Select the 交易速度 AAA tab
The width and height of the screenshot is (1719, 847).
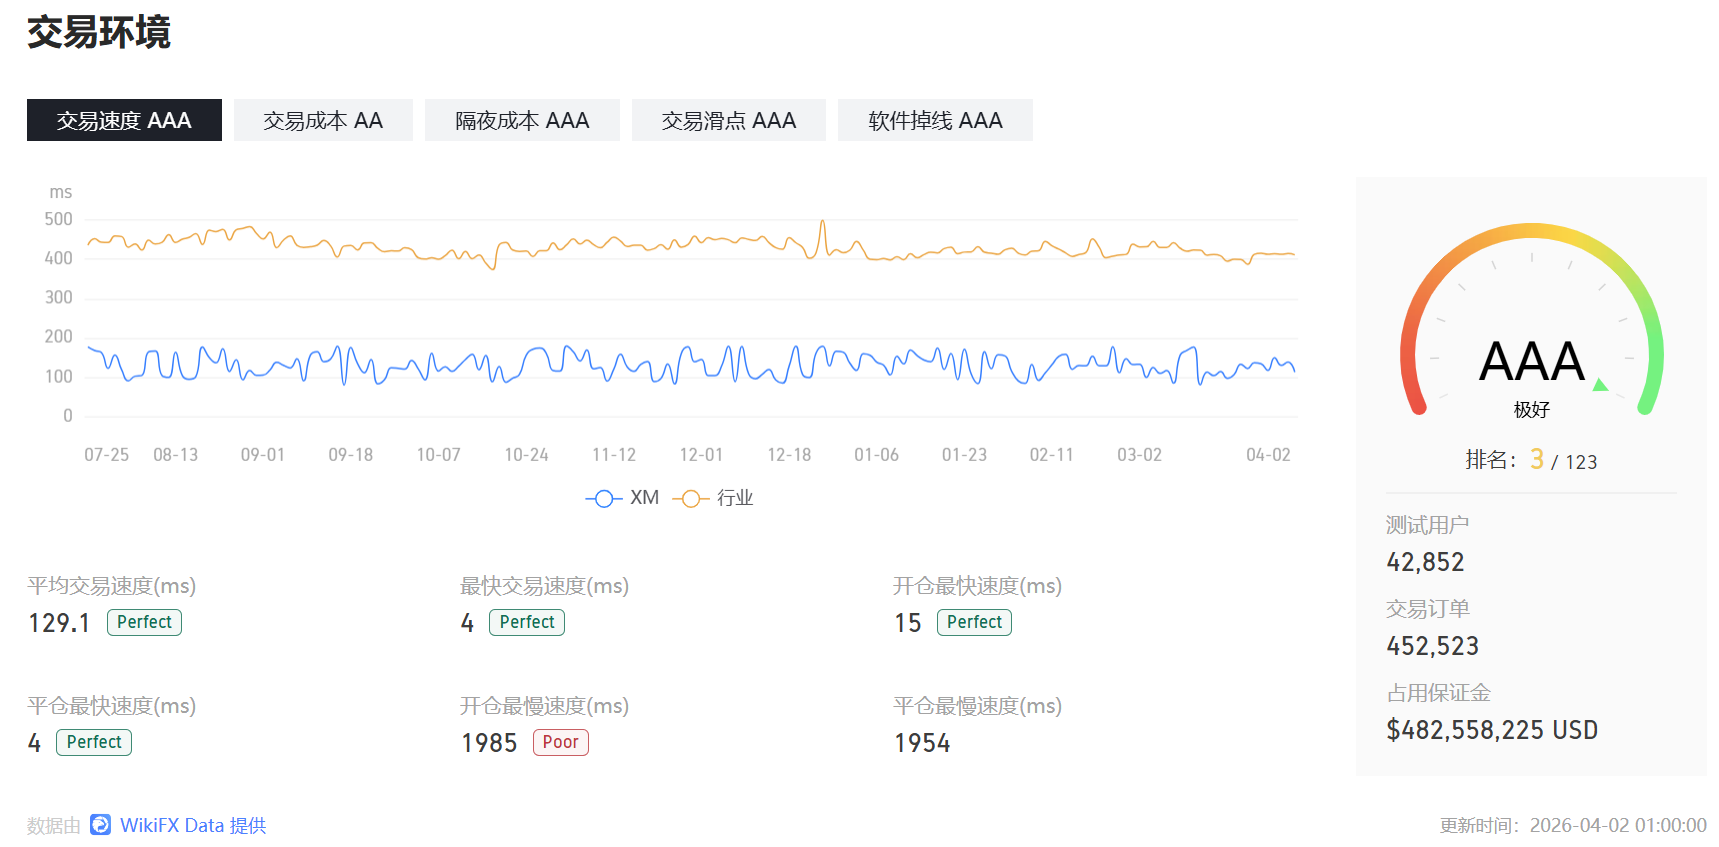[124, 120]
